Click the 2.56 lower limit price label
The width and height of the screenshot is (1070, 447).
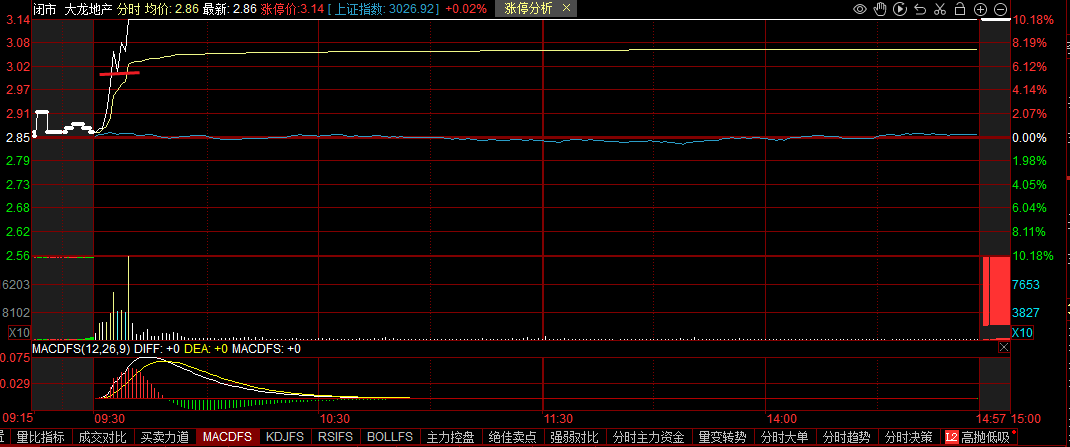pos(17,256)
